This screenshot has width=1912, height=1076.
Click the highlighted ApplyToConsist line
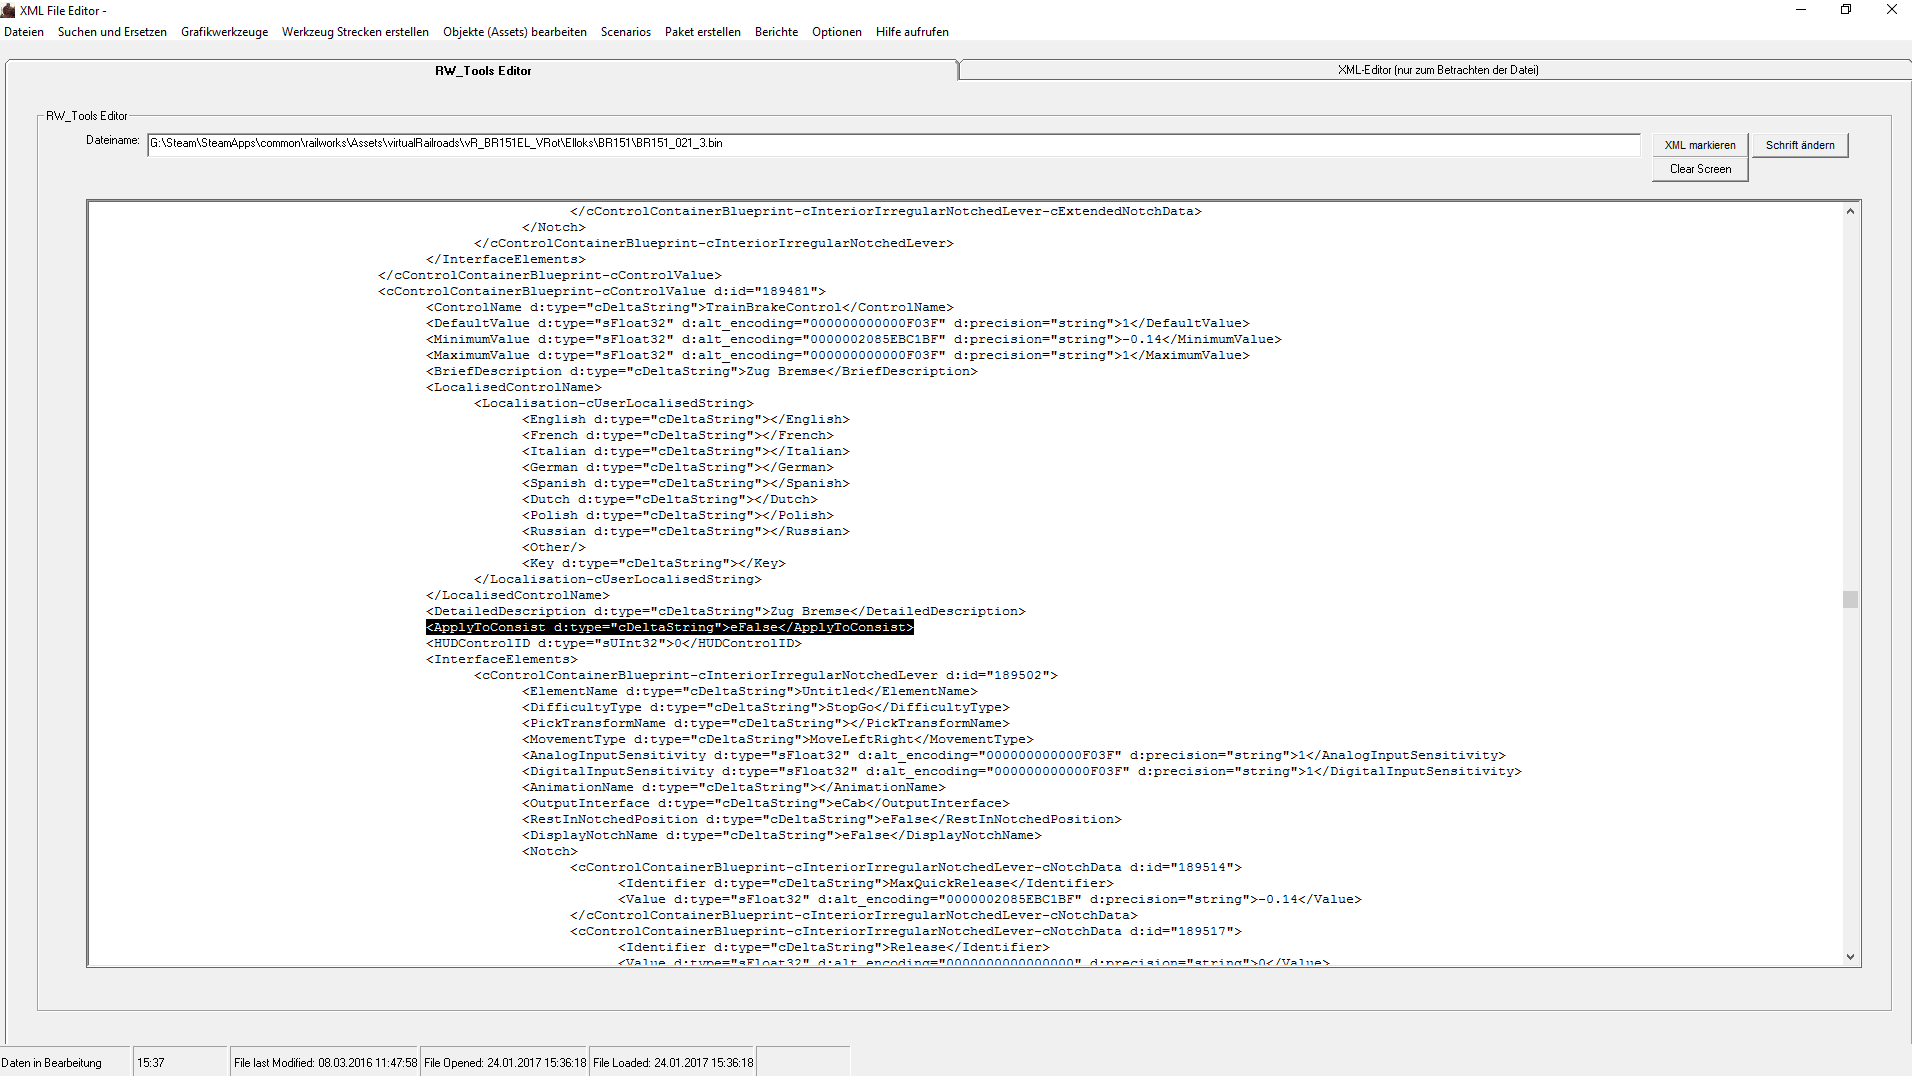(670, 627)
